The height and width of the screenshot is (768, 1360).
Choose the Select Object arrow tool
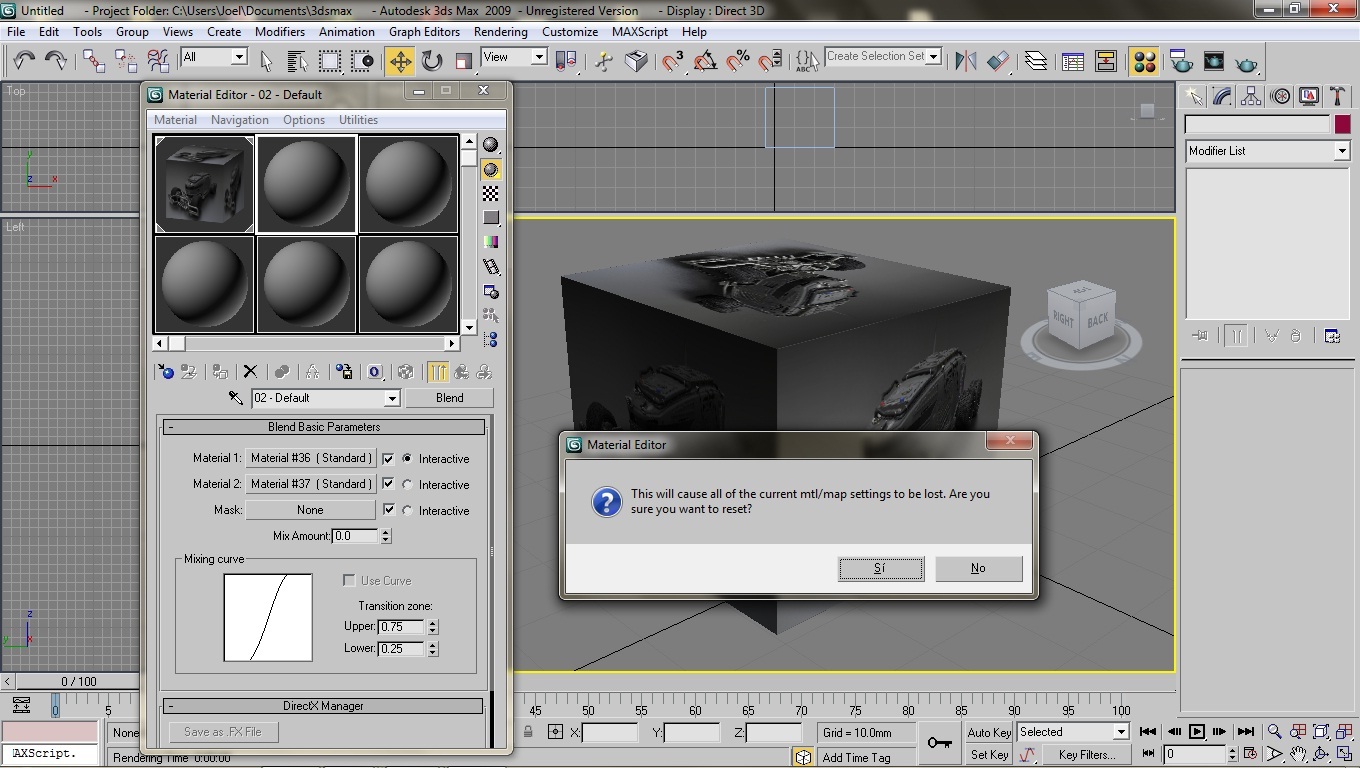click(266, 61)
